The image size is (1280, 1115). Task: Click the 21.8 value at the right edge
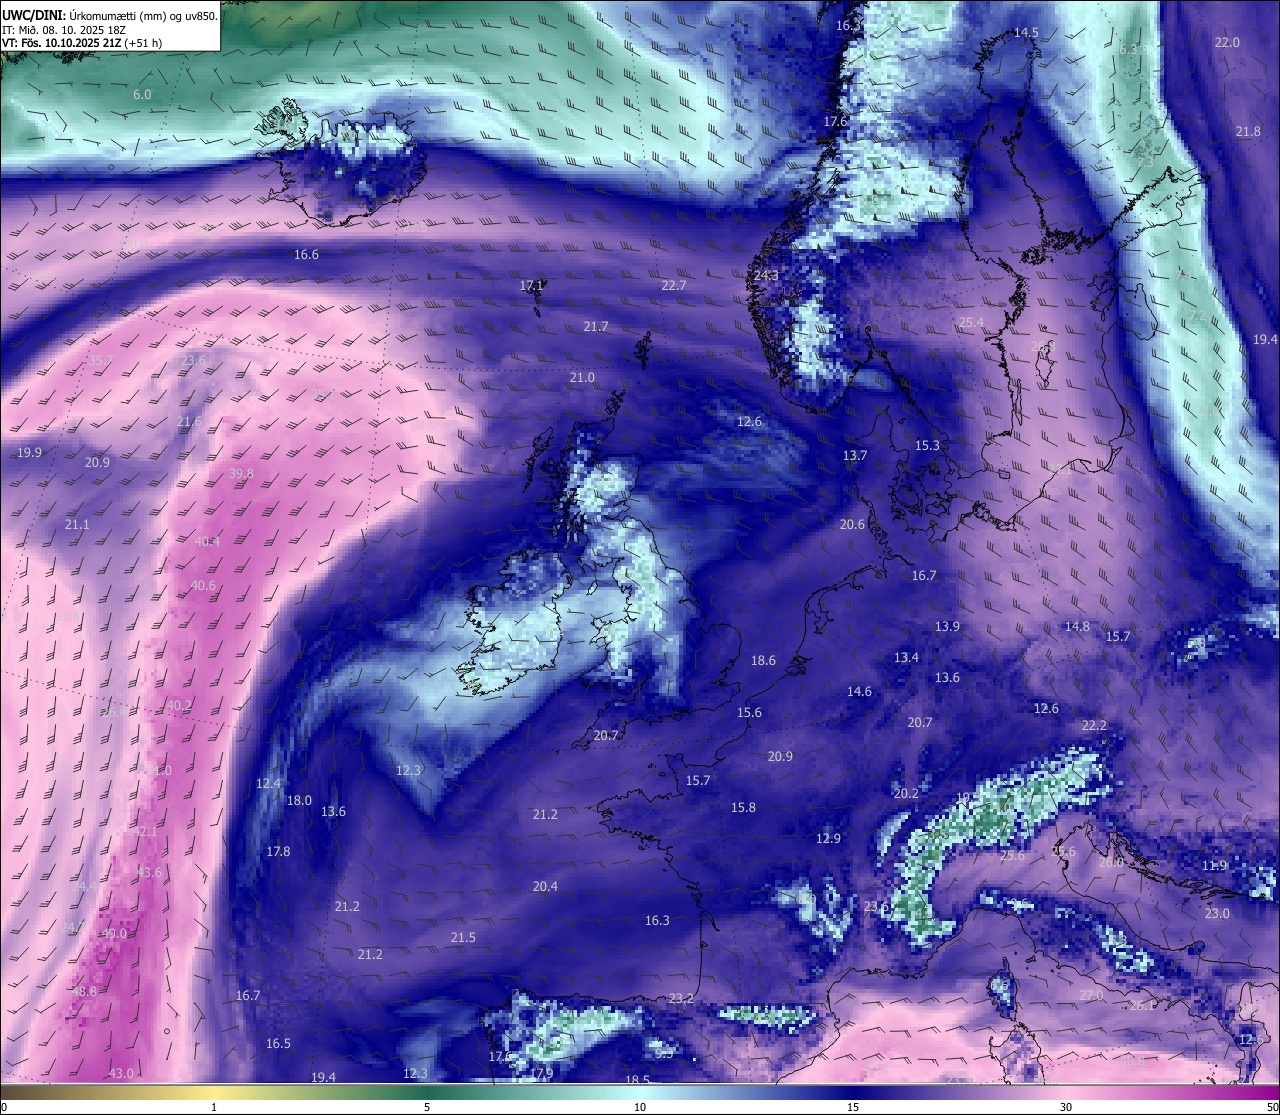(x=1248, y=132)
